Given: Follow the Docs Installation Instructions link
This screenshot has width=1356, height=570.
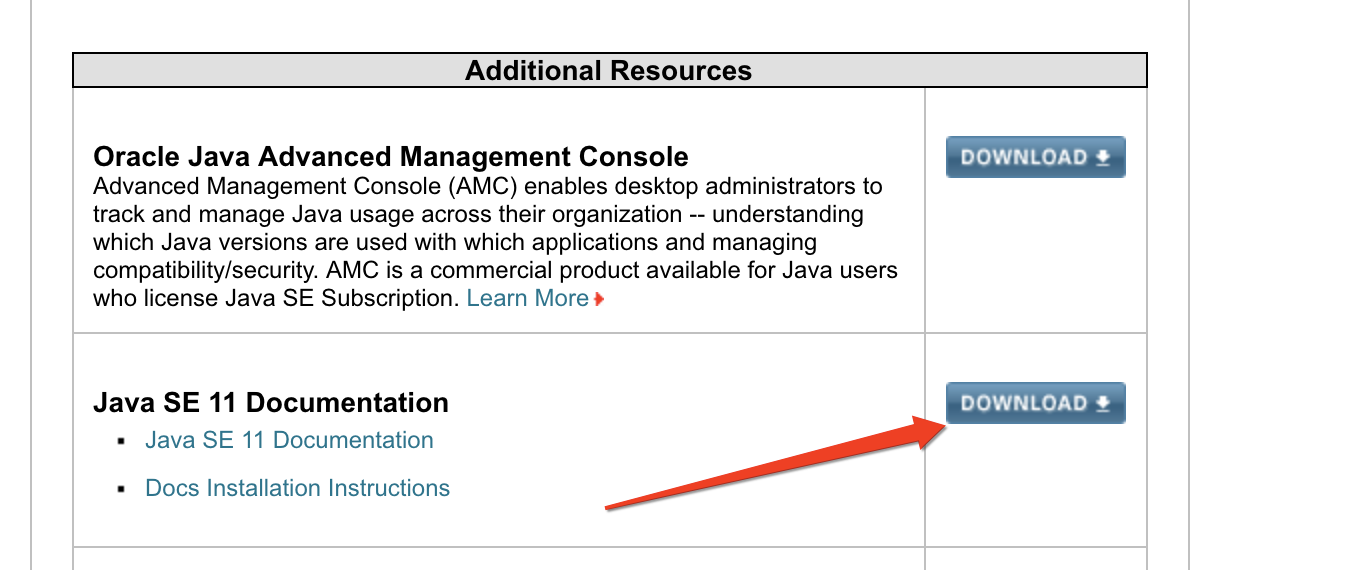Looking at the screenshot, I should click(x=297, y=488).
